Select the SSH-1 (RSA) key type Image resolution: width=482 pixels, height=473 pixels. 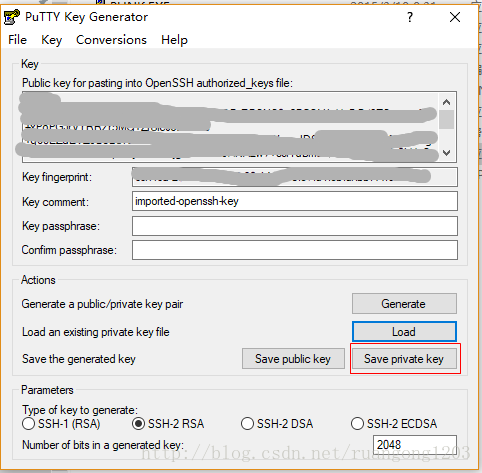[x=61, y=424]
